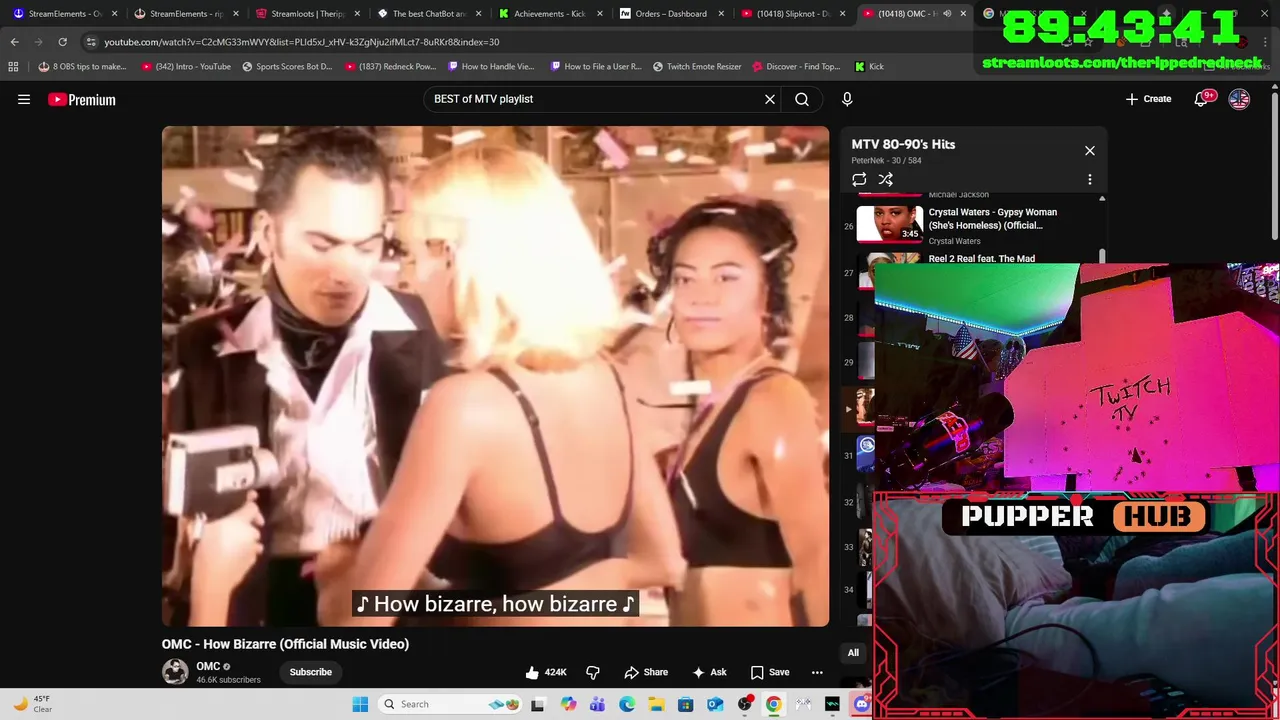Image resolution: width=1280 pixels, height=720 pixels.
Task: Open Windows Start menu
Action: pyautogui.click(x=361, y=704)
